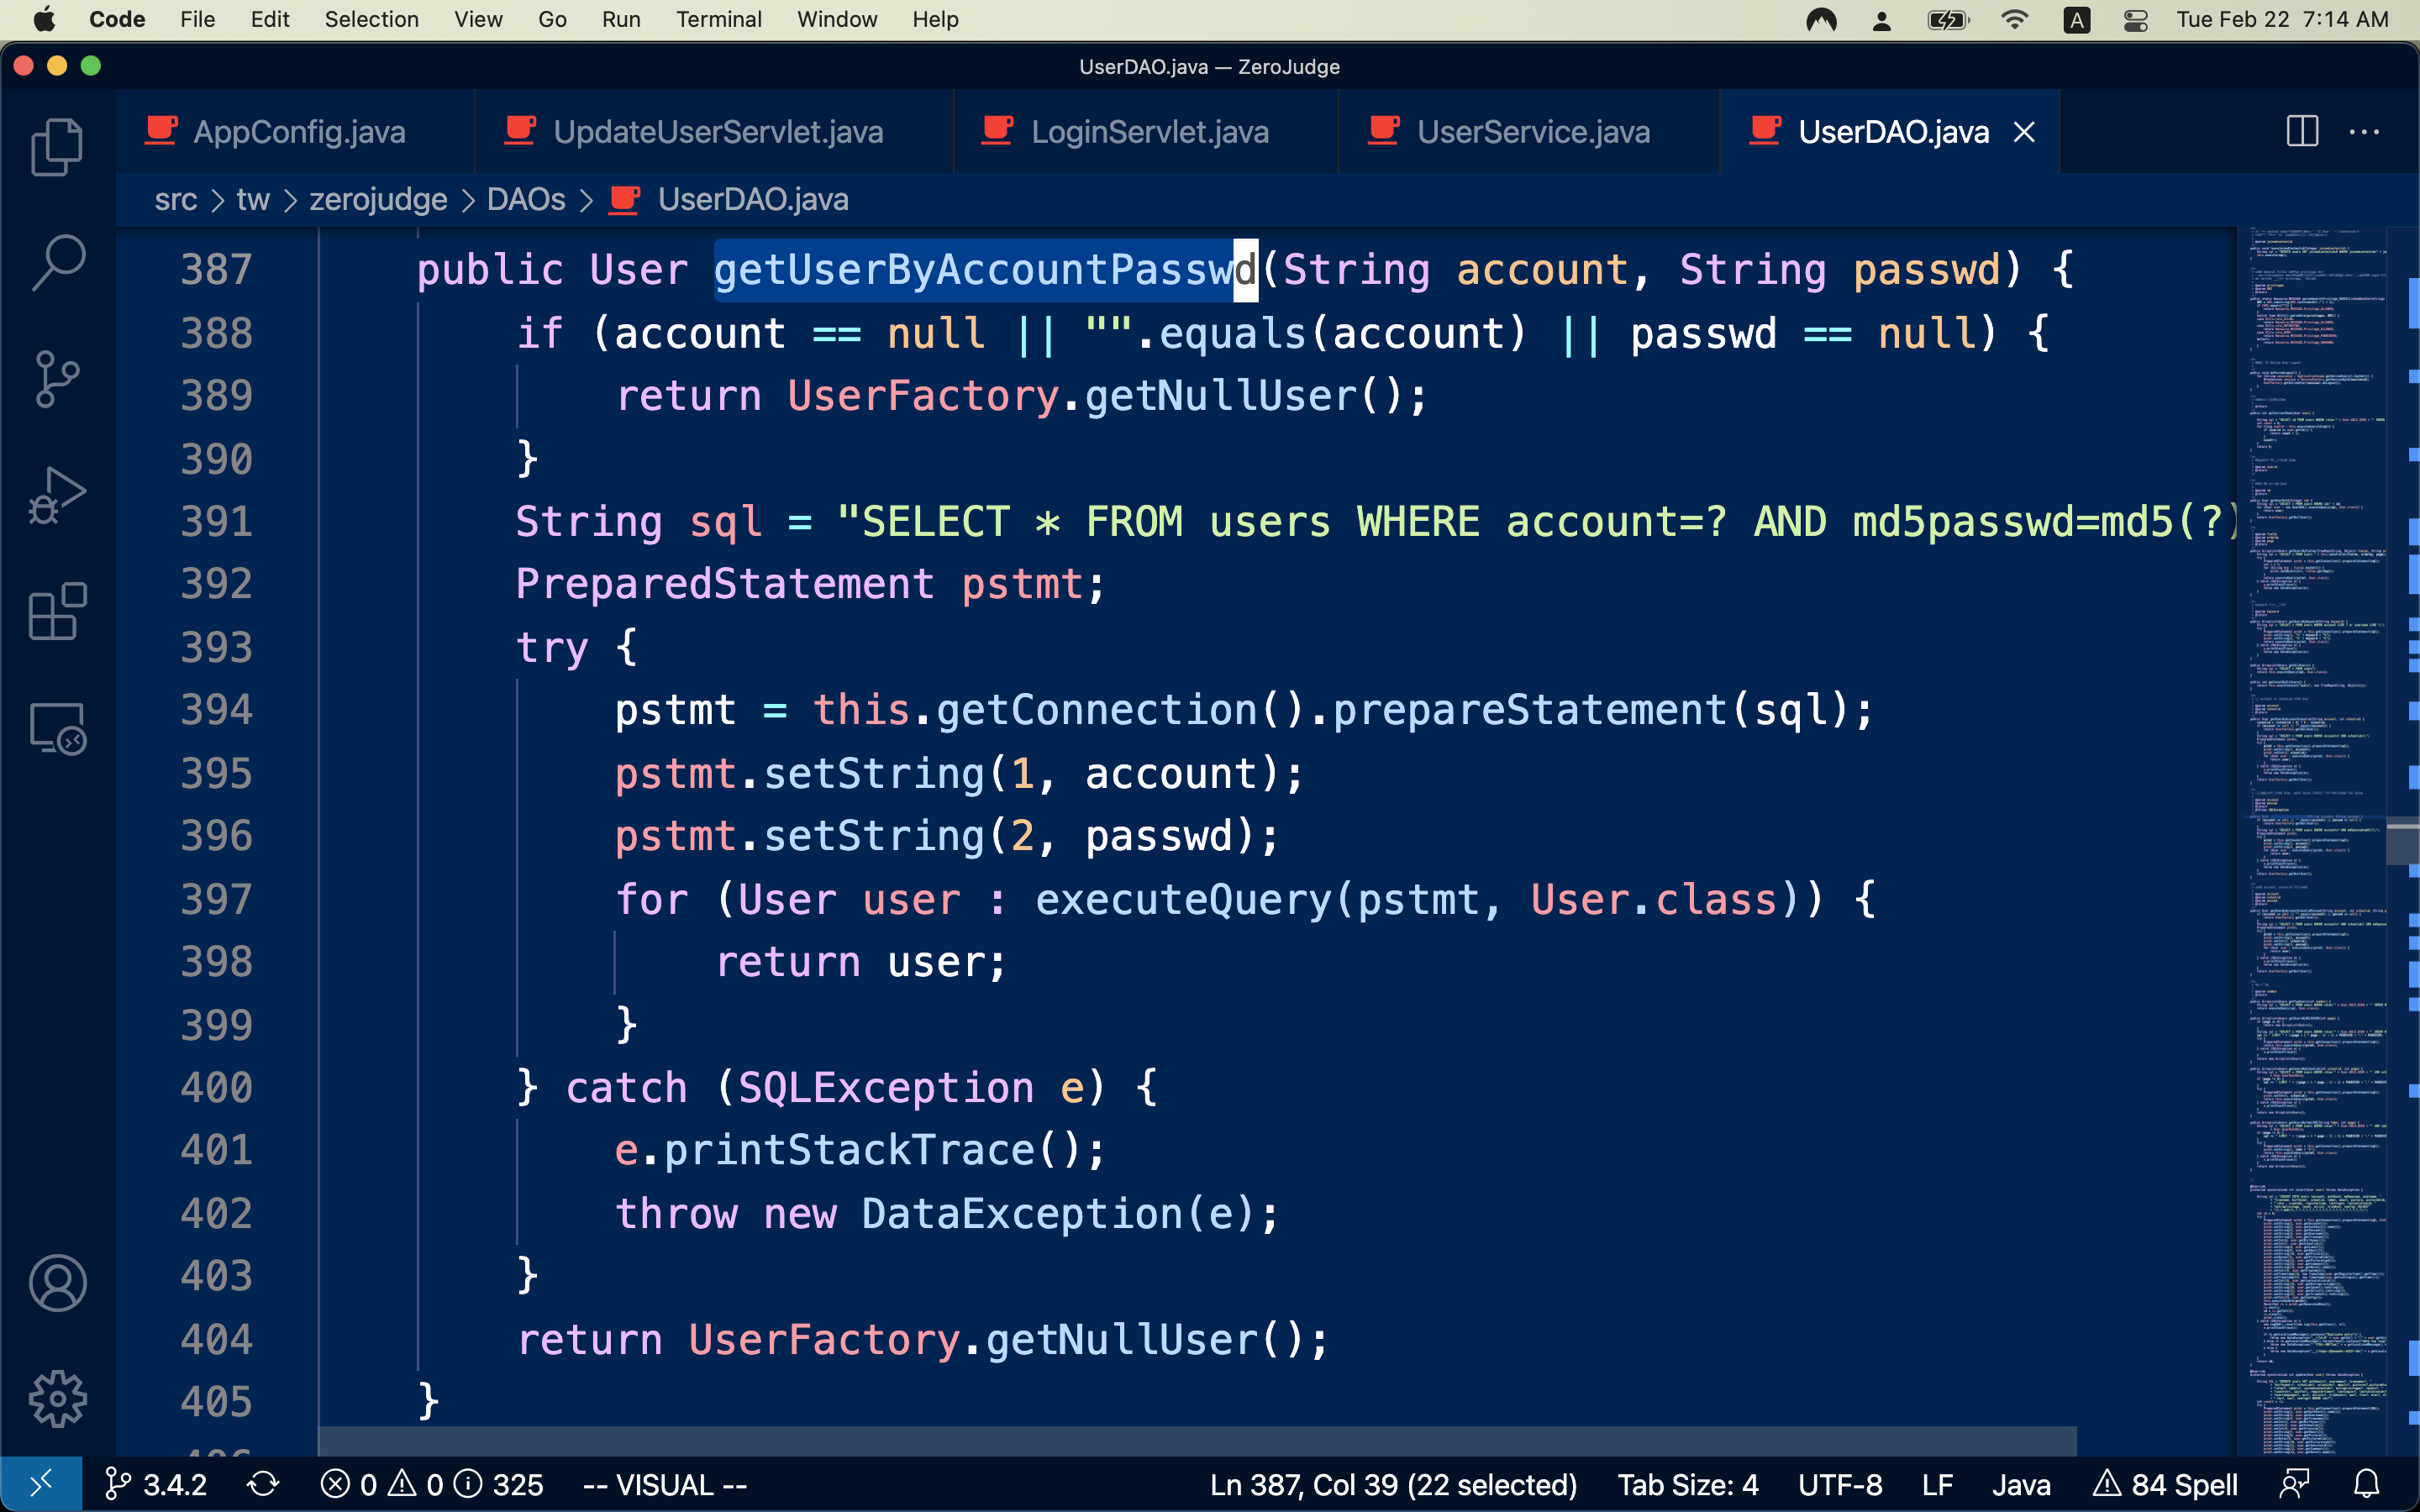The width and height of the screenshot is (2420, 1512).
Task: Open the View menu
Action: point(478,19)
